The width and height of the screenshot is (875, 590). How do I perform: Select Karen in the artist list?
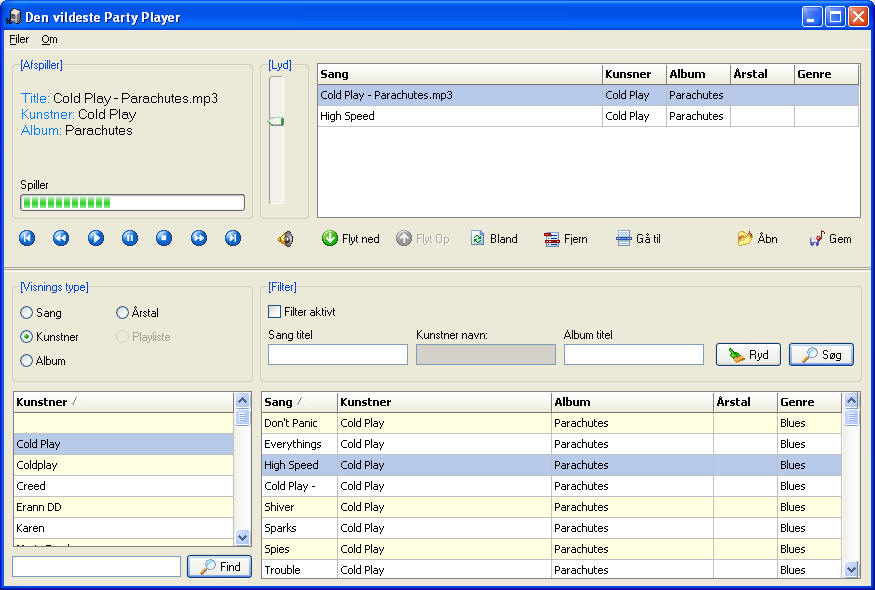tap(123, 528)
